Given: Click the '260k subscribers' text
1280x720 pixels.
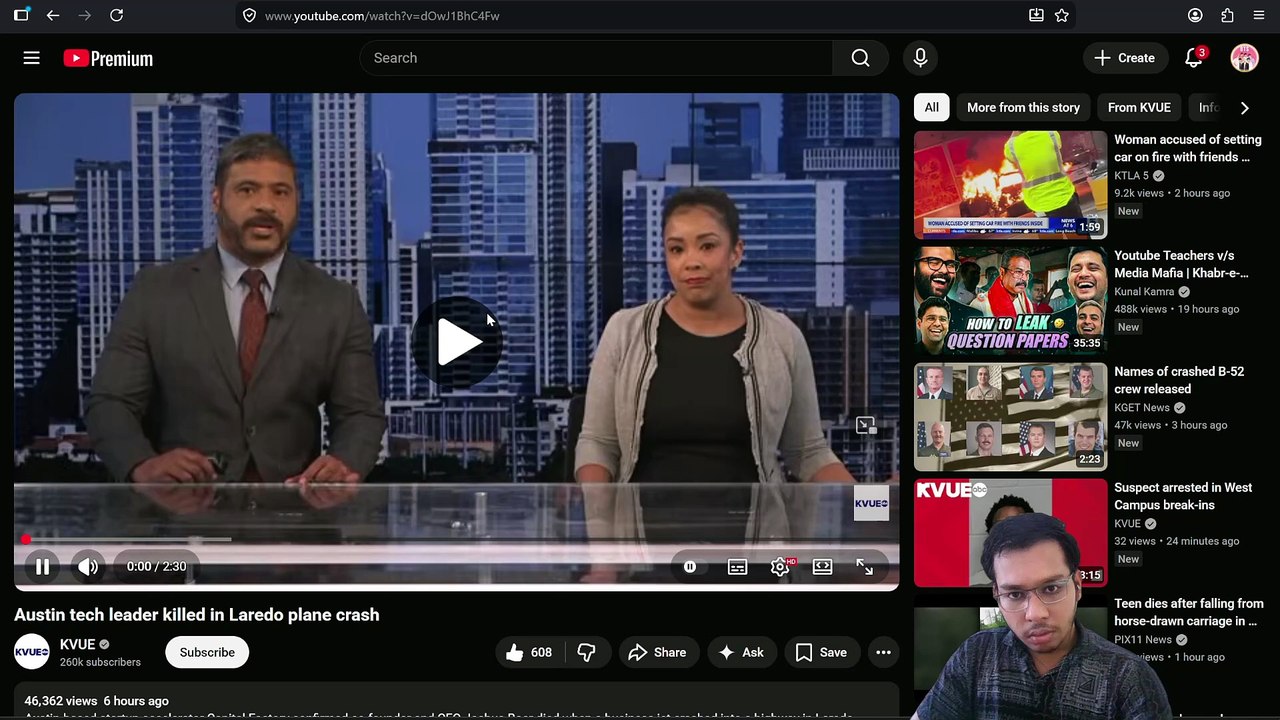Looking at the screenshot, I should (100, 662).
